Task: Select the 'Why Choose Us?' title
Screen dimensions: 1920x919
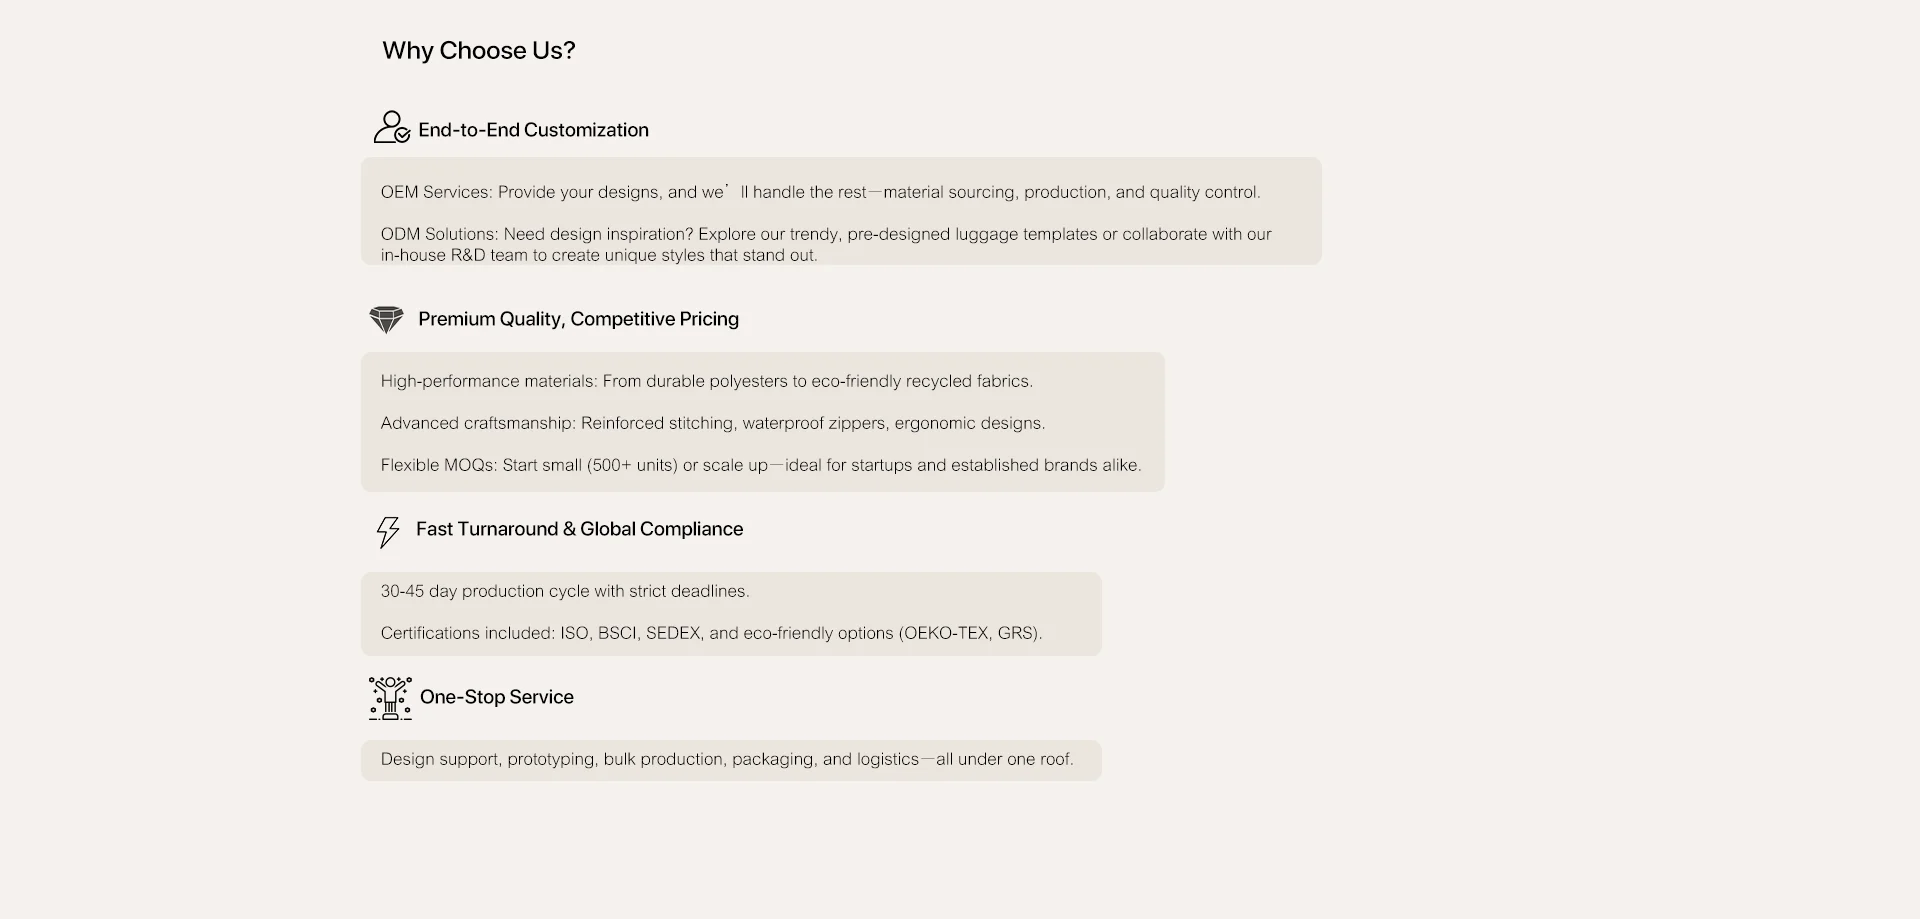Action: coord(478,51)
